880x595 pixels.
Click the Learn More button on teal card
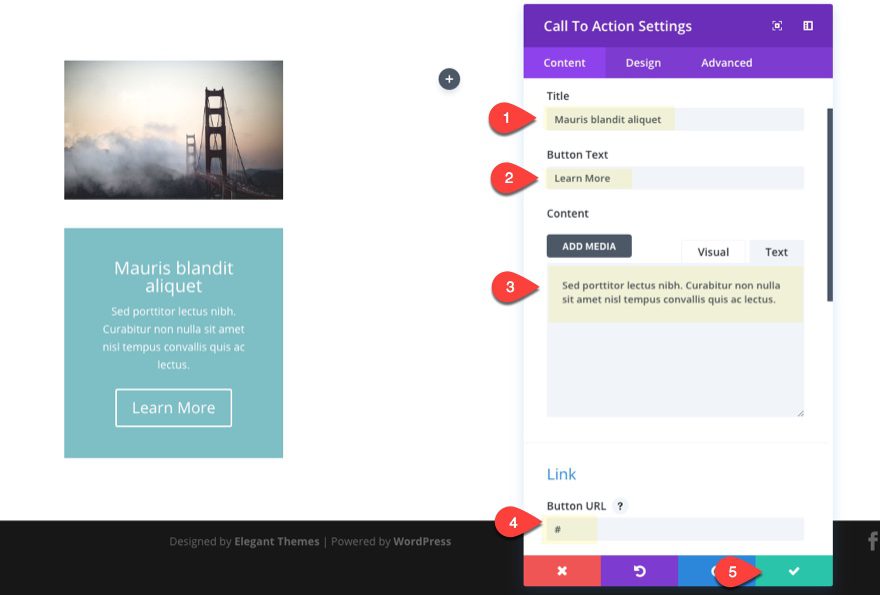(173, 408)
